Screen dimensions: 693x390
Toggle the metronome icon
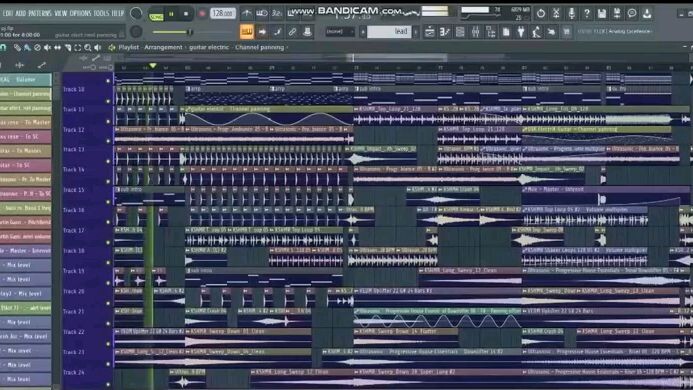click(x=247, y=14)
